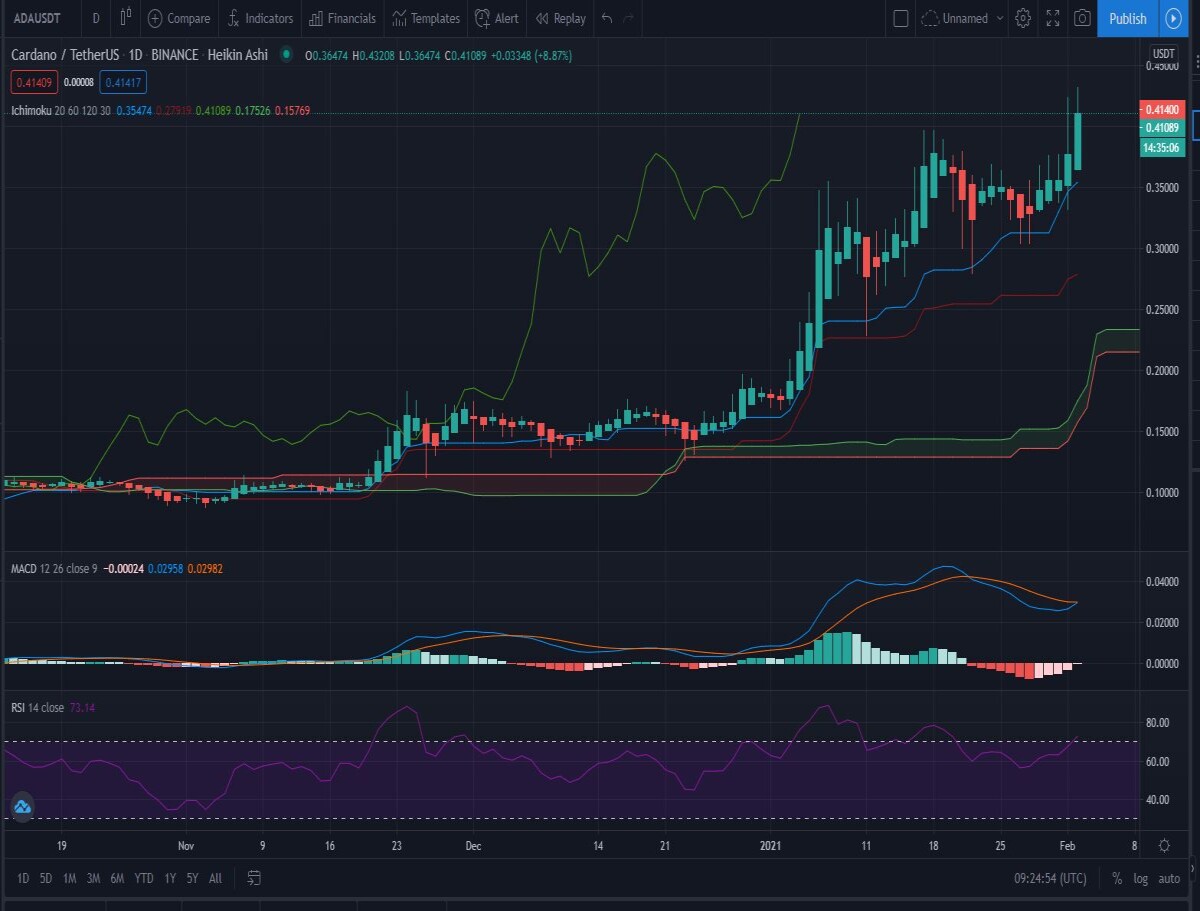Open the Indicators panel
This screenshot has height=911, width=1200.
pos(260,18)
